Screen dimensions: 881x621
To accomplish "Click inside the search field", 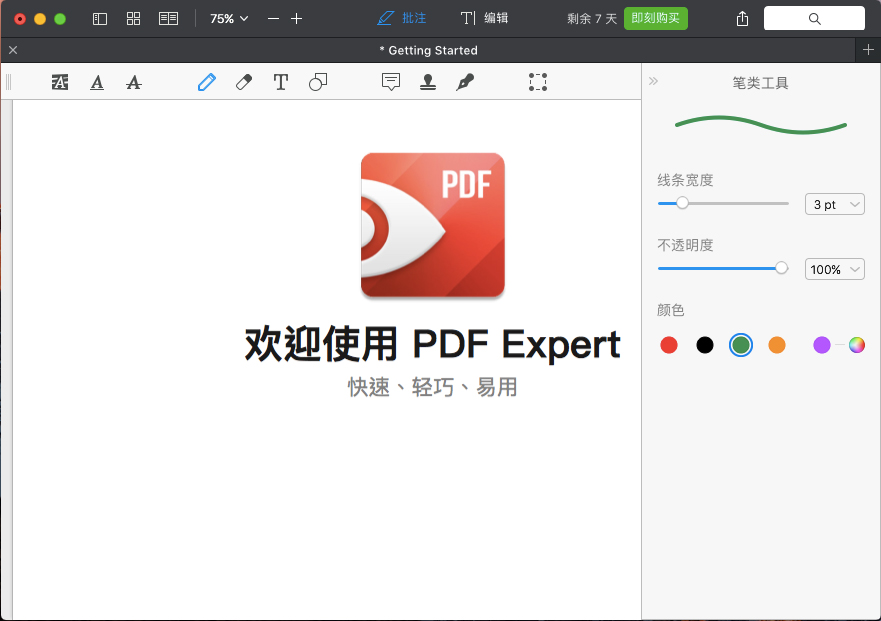I will pyautogui.click(x=814, y=18).
